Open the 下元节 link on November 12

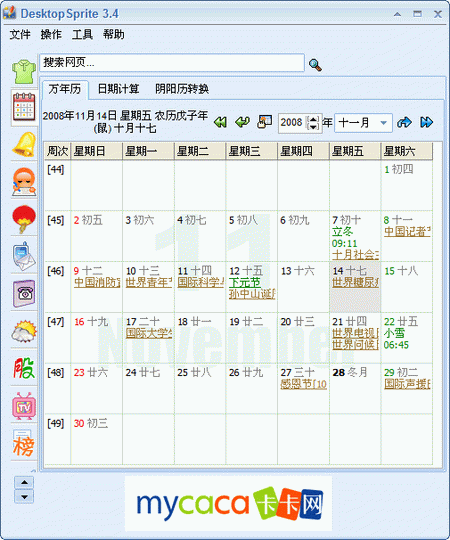click(245, 282)
